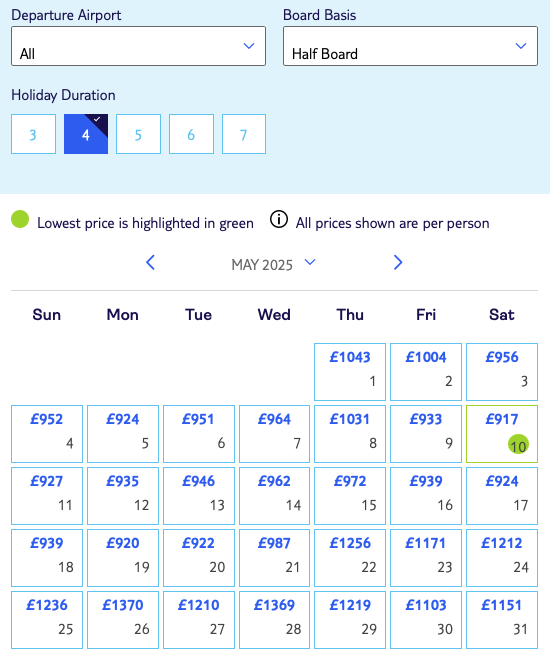This screenshot has width=550, height=660.
Task: Select 6 night holiday duration
Action: coord(191,134)
